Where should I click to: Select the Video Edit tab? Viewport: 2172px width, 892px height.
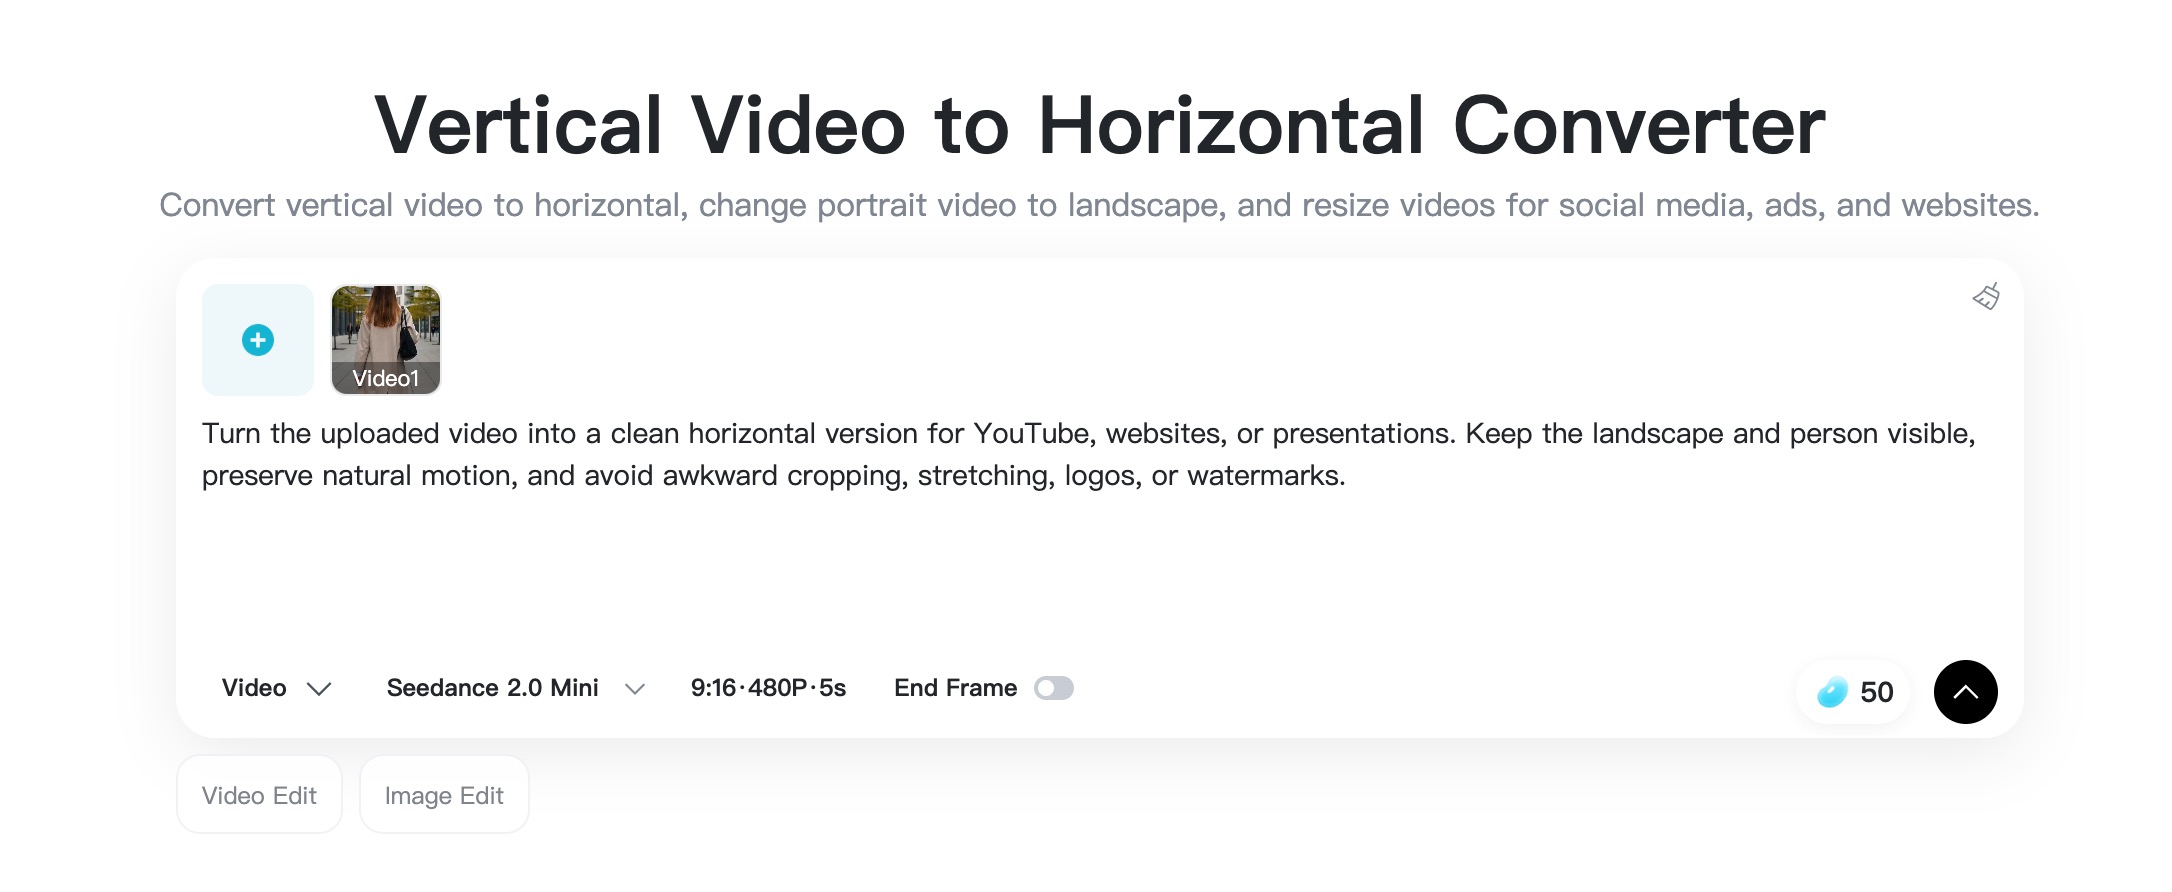coord(259,795)
